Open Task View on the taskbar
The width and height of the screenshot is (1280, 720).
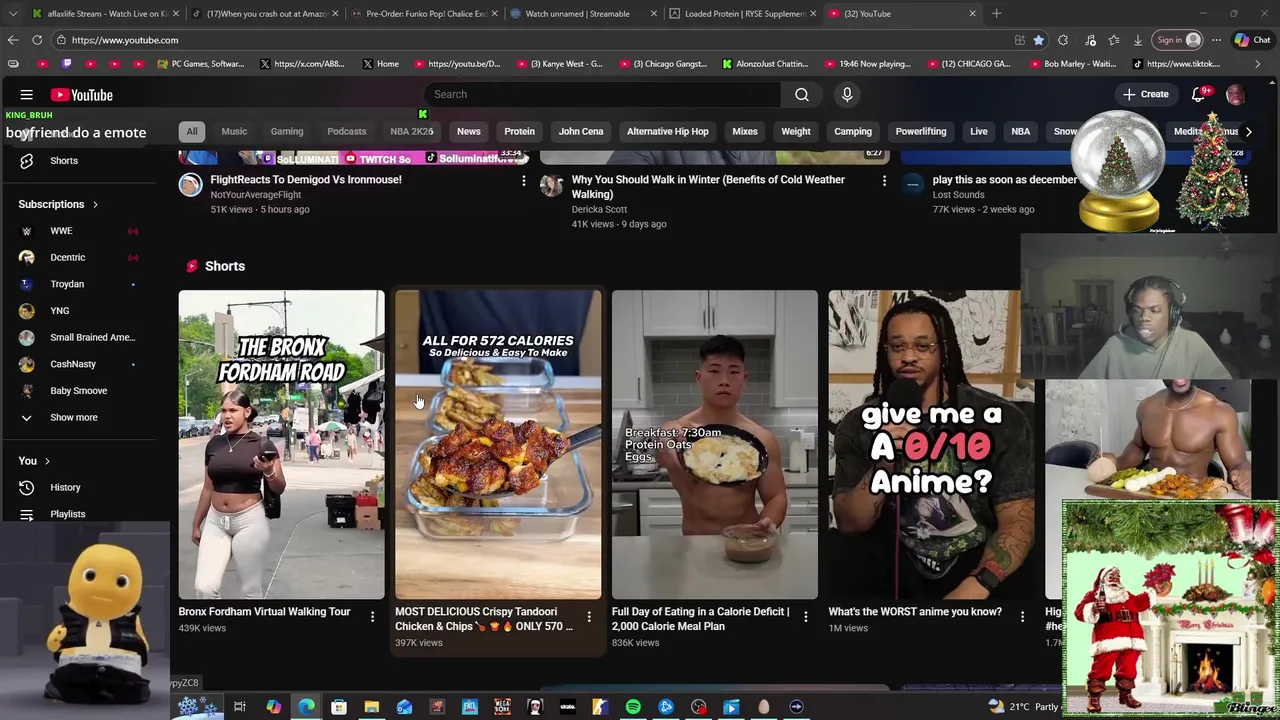(x=240, y=707)
